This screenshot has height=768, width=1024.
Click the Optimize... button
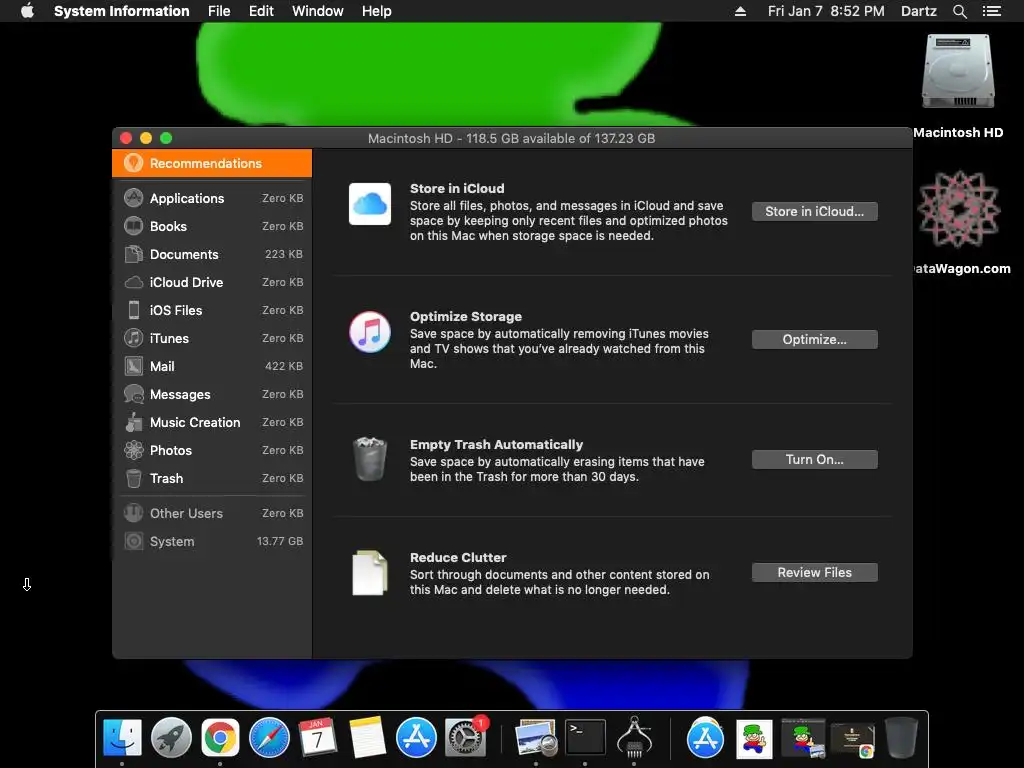click(x=814, y=340)
